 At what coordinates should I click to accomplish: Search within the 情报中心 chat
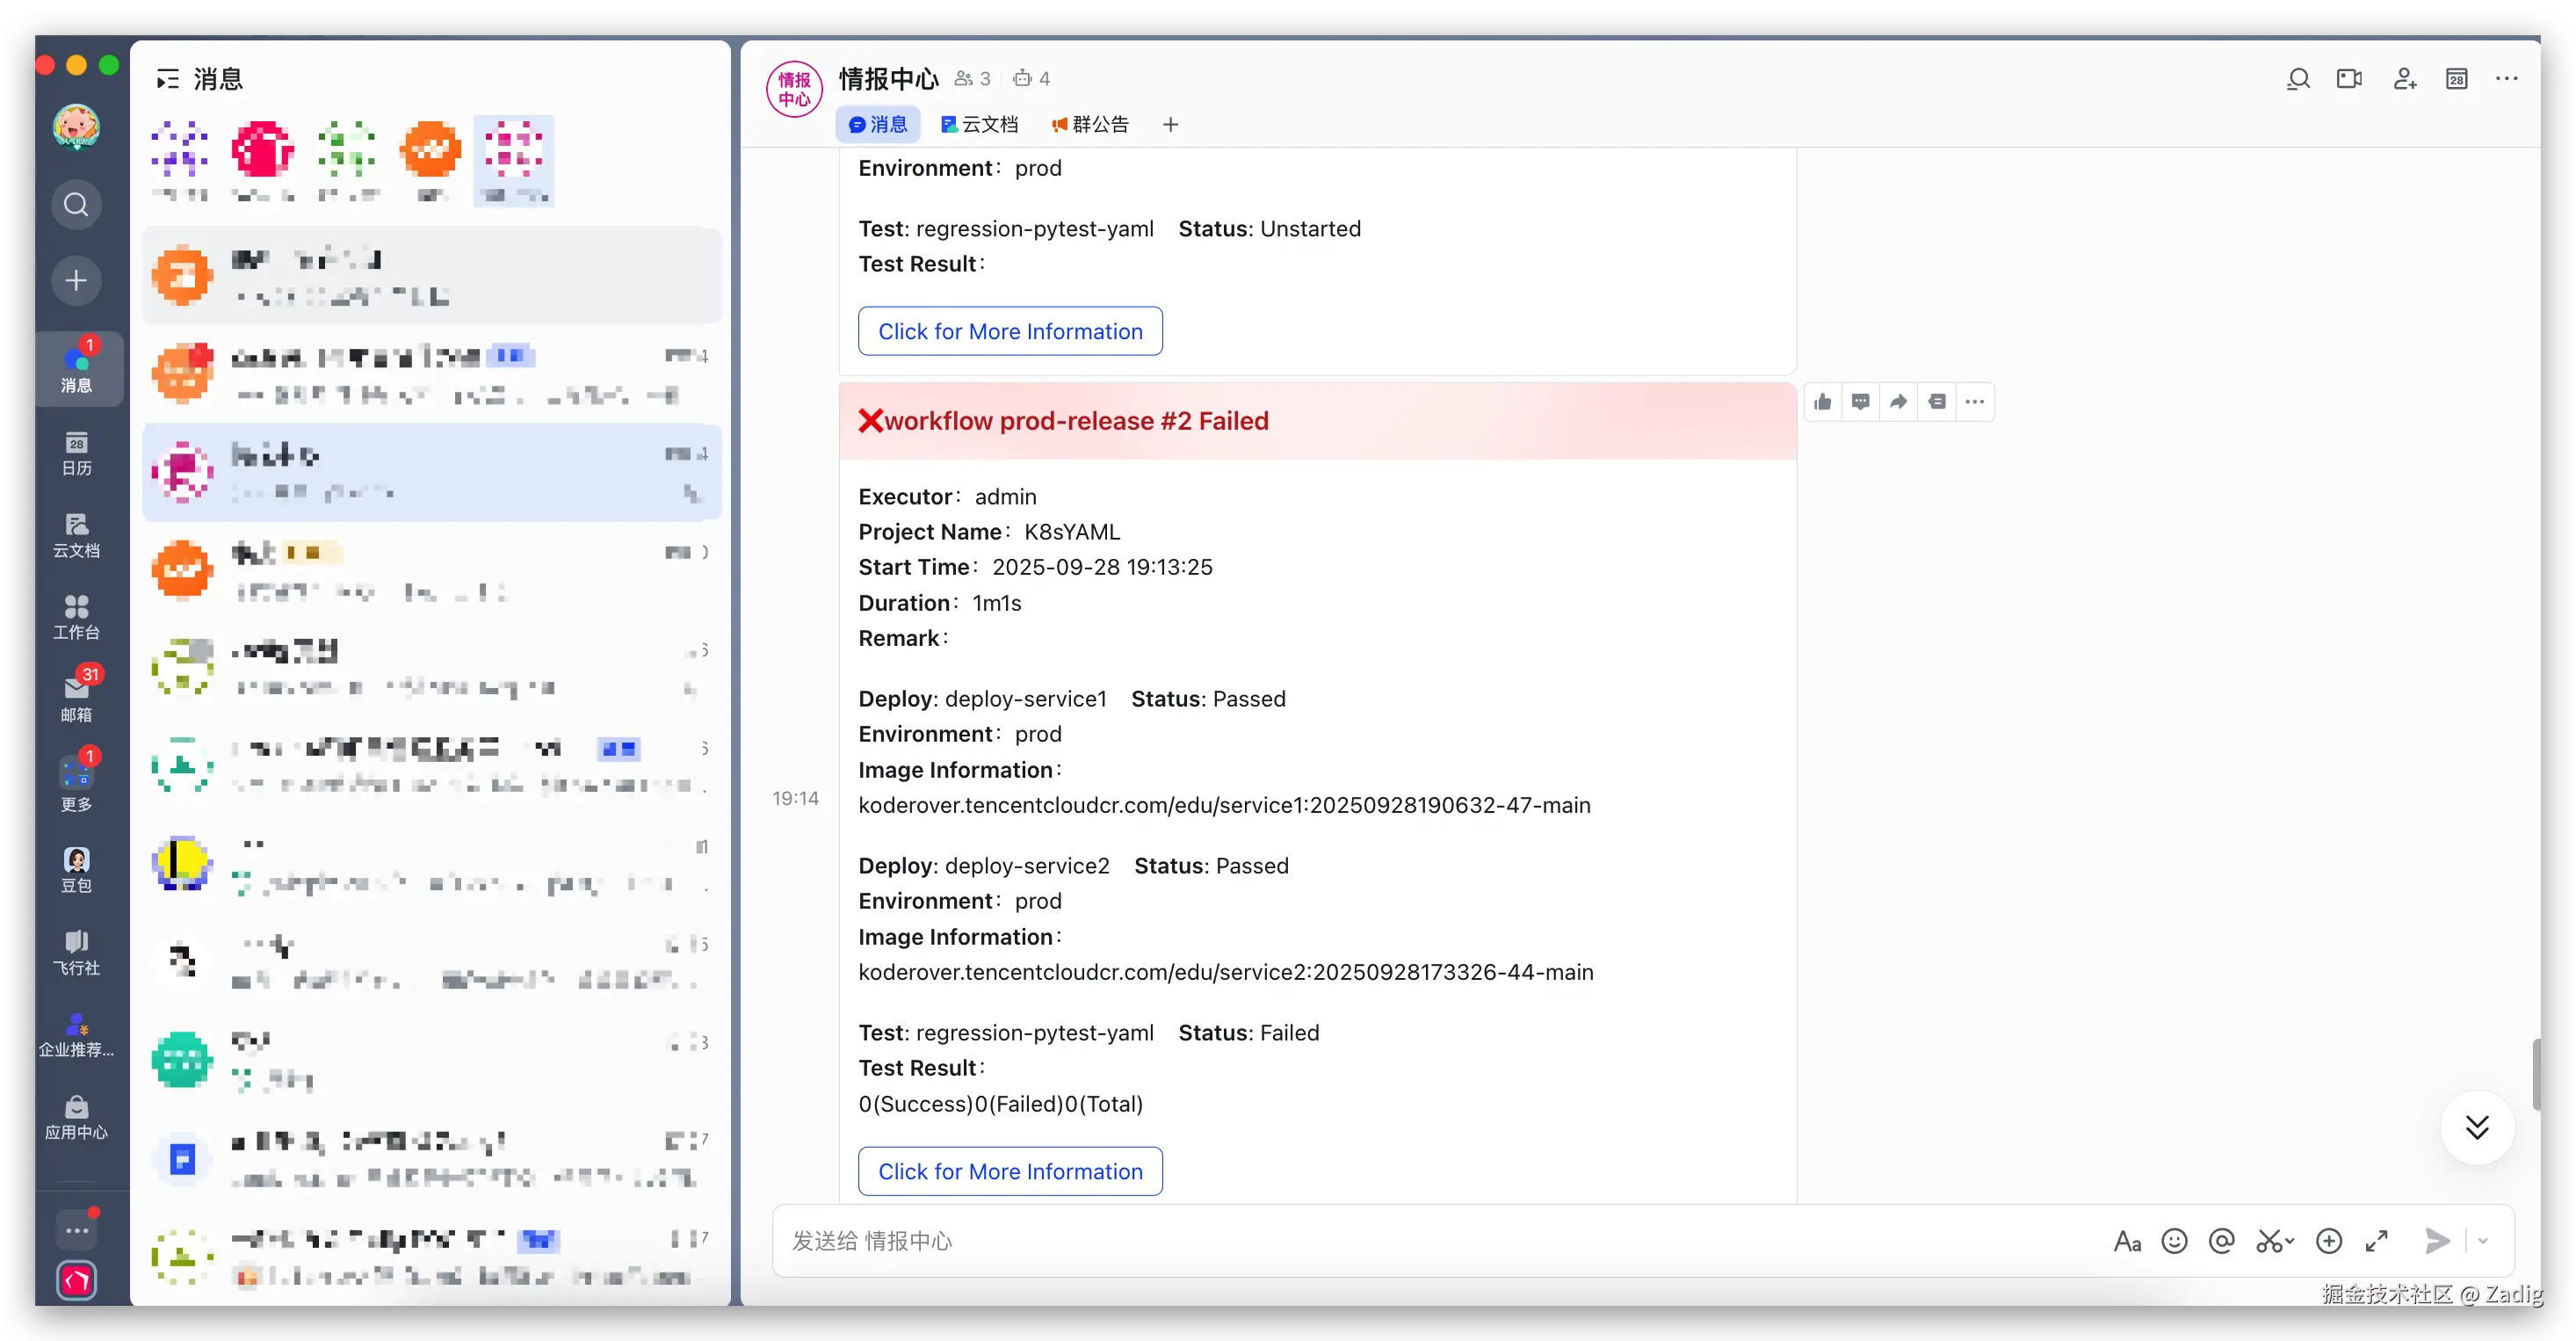[x=2298, y=79]
